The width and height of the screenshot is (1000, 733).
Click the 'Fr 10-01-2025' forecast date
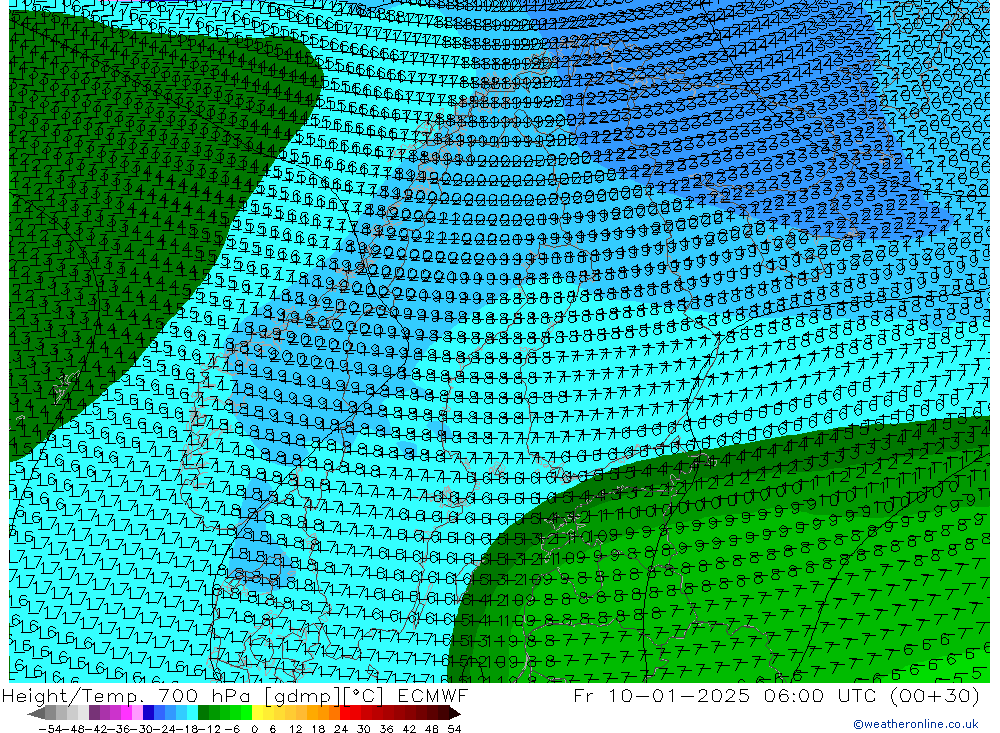coord(662,695)
